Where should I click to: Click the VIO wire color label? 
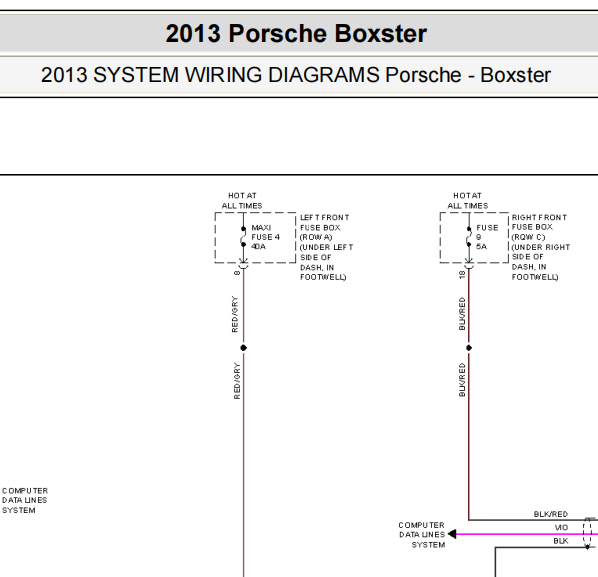point(561,527)
